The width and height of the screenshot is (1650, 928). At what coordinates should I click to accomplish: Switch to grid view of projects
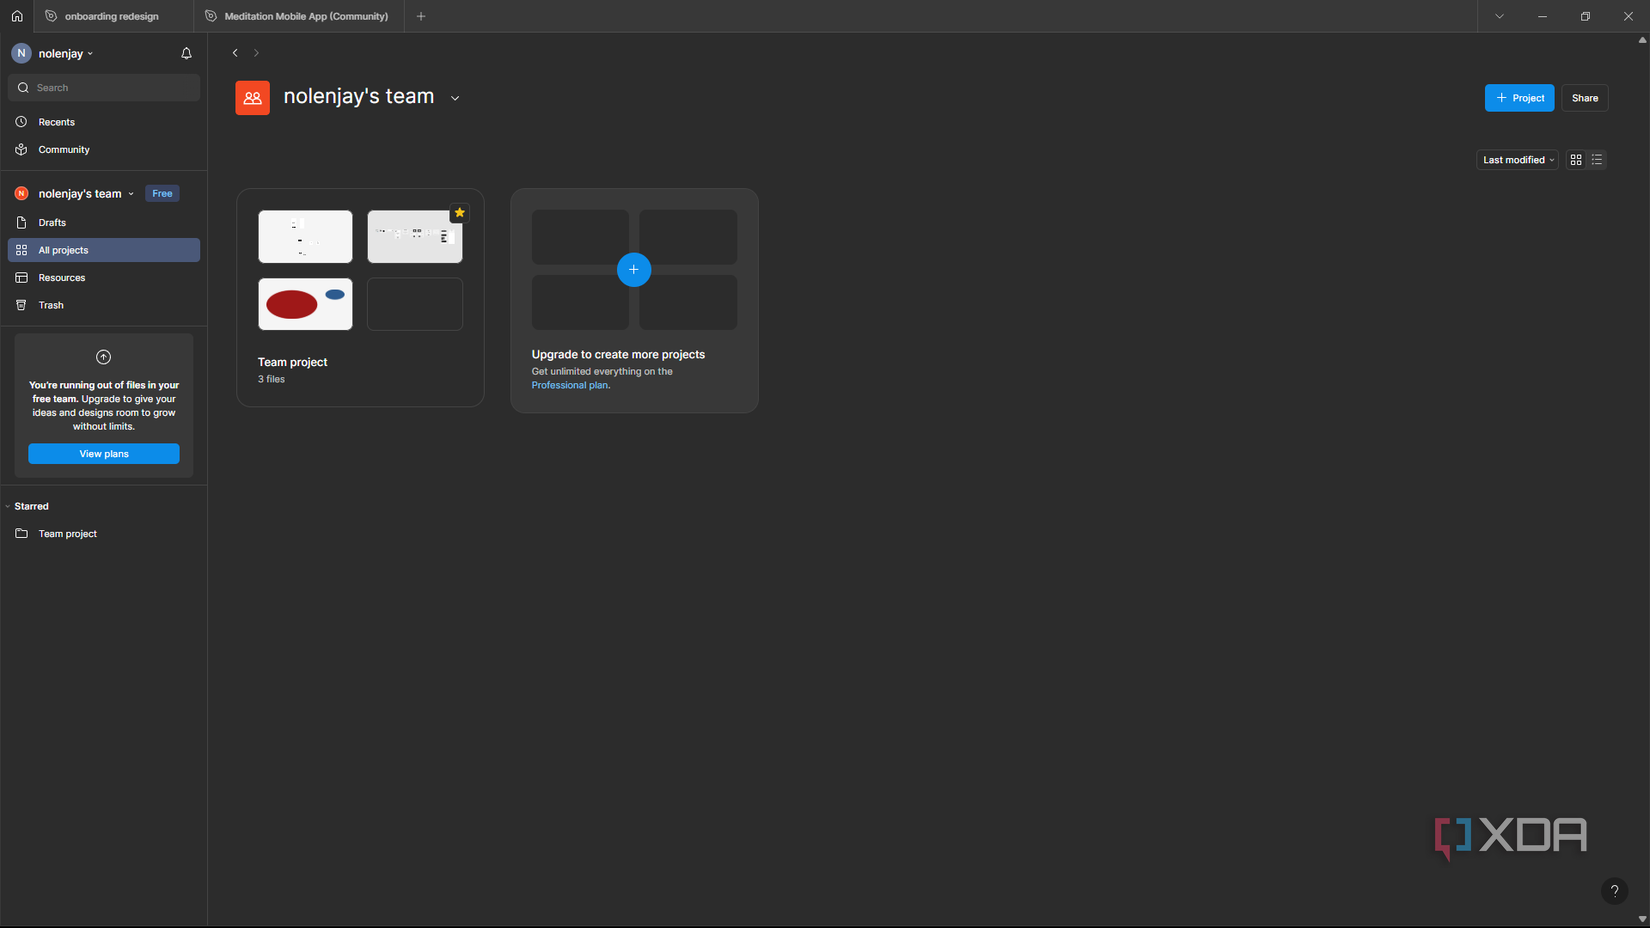point(1576,159)
